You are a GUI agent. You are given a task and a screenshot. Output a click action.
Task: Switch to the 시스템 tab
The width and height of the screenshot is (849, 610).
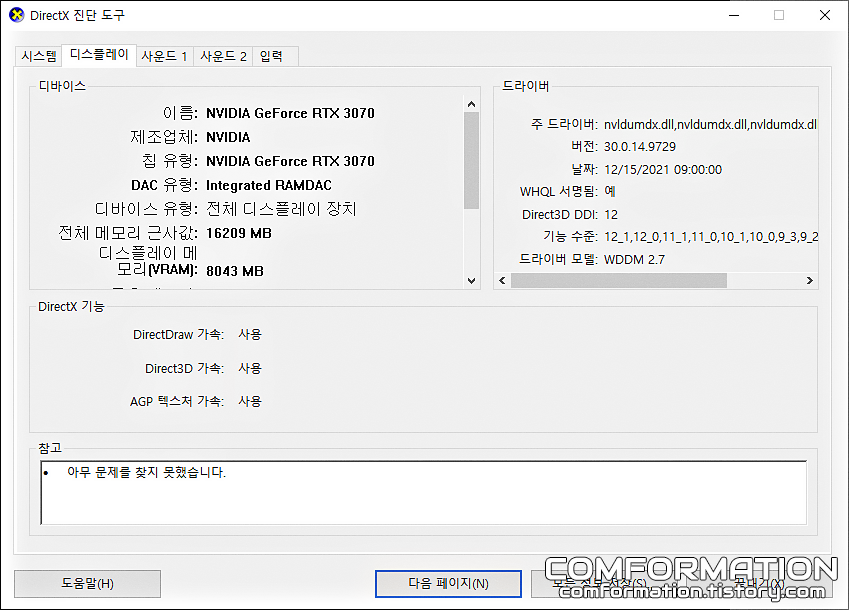pyautogui.click(x=38, y=56)
